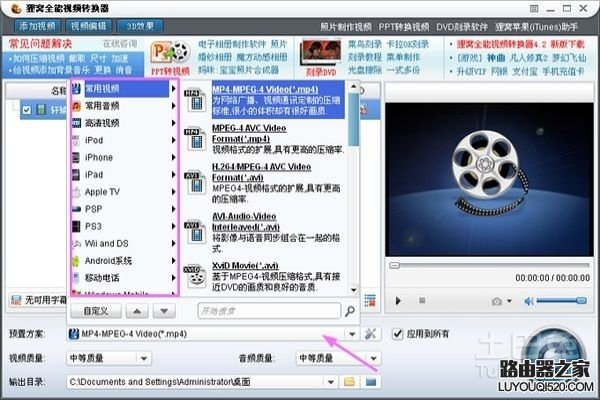Click the PSP device icon
Image resolution: width=600 pixels, height=400 pixels.
coord(77,209)
